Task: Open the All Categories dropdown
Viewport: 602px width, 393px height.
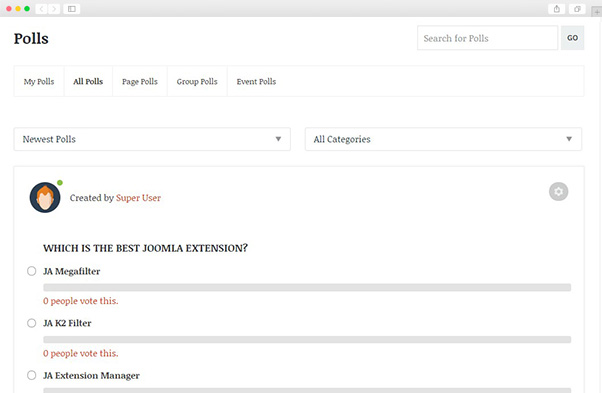Action: pos(443,139)
